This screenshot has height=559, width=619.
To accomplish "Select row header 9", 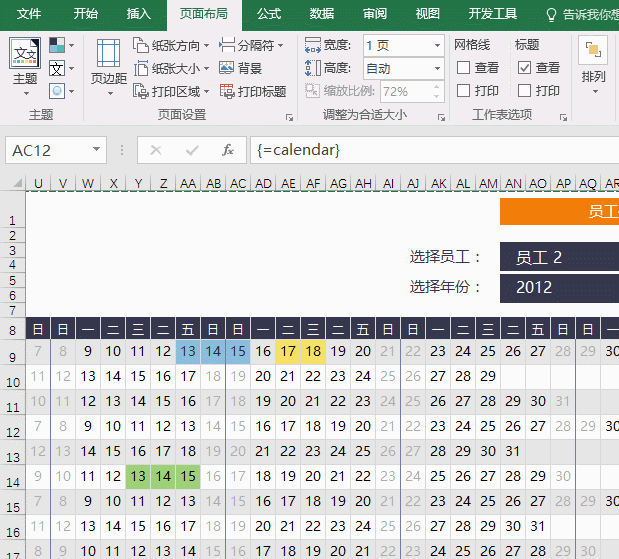I will pos(13,353).
